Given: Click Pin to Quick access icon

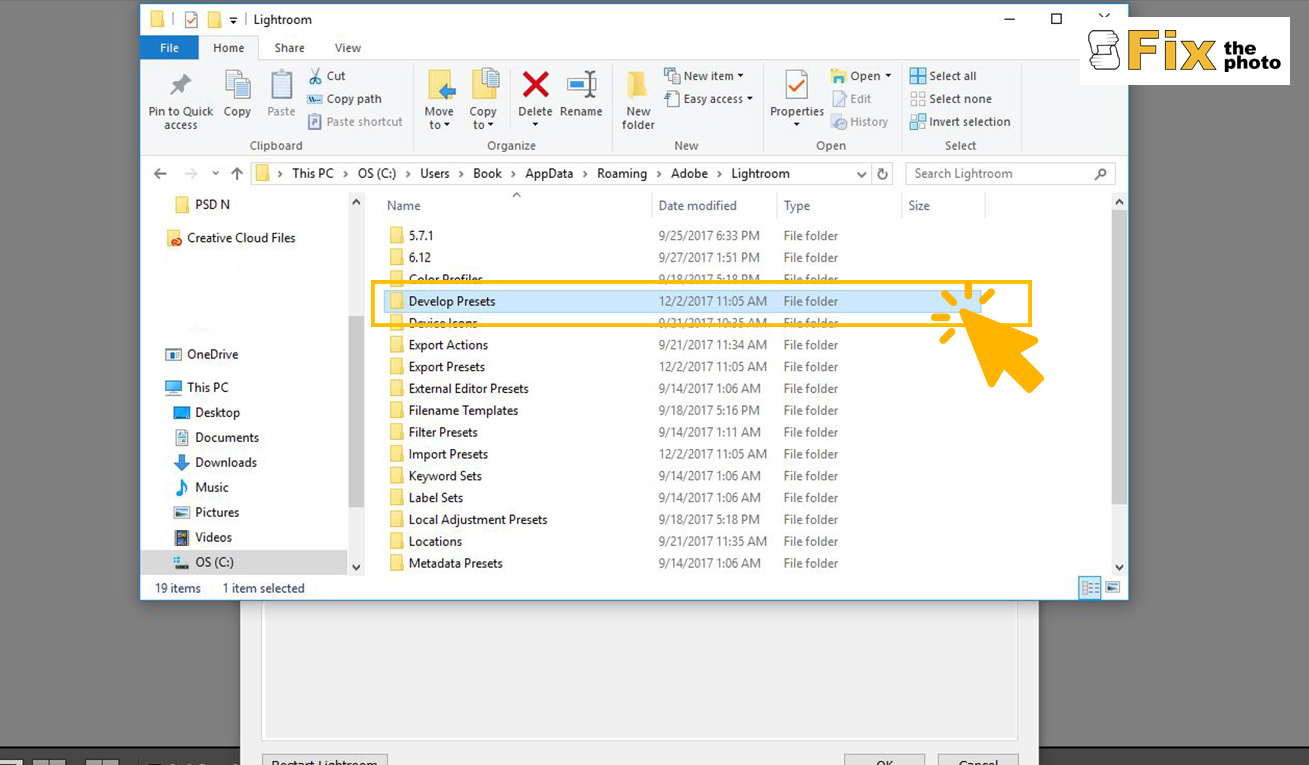Looking at the screenshot, I should (181, 85).
